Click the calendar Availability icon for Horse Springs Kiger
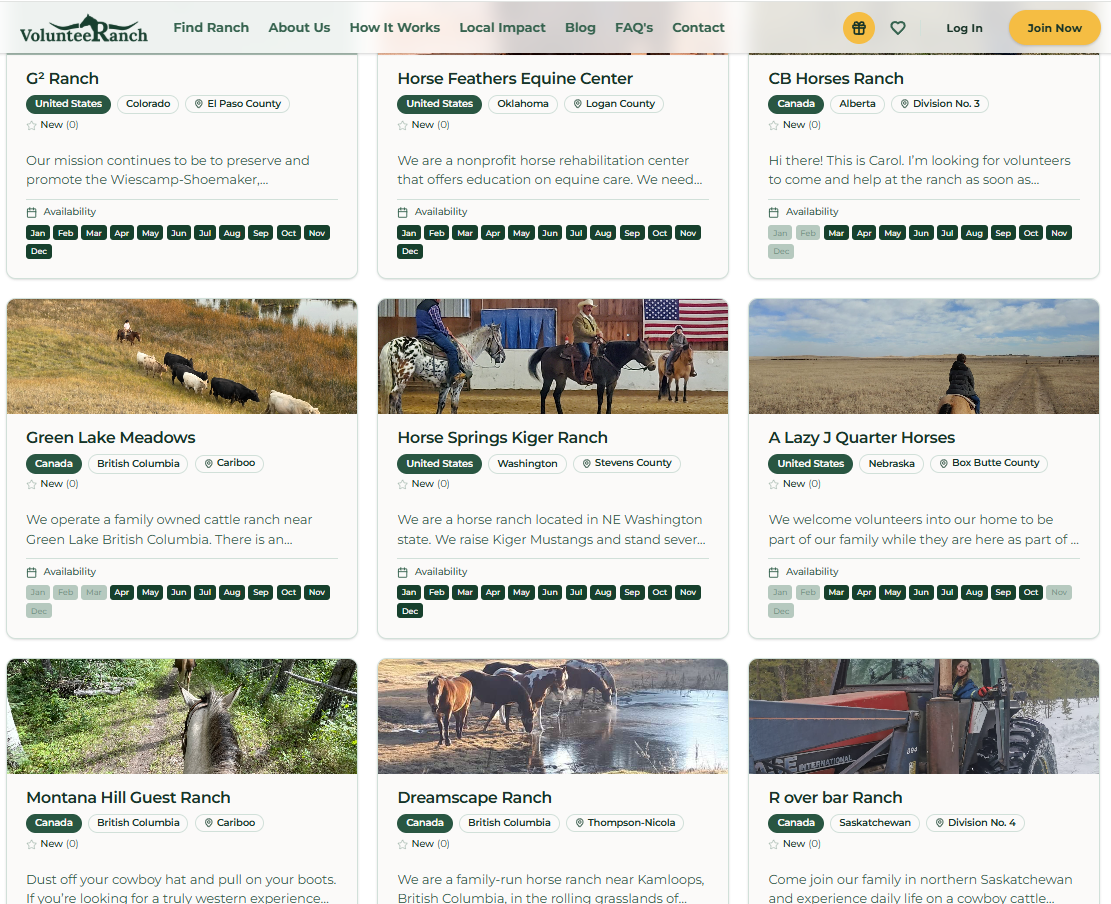1111x904 pixels. coord(402,572)
